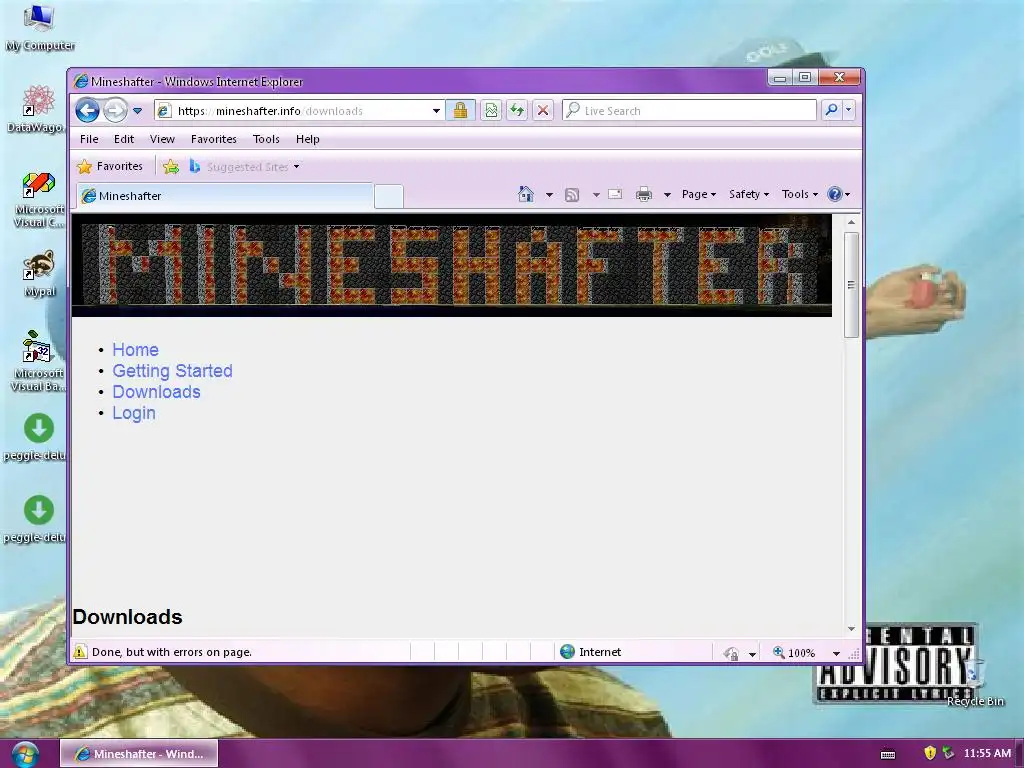This screenshot has width=1024, height=768.
Task: Expand the feeds dropdown arrow
Action: (x=596, y=195)
